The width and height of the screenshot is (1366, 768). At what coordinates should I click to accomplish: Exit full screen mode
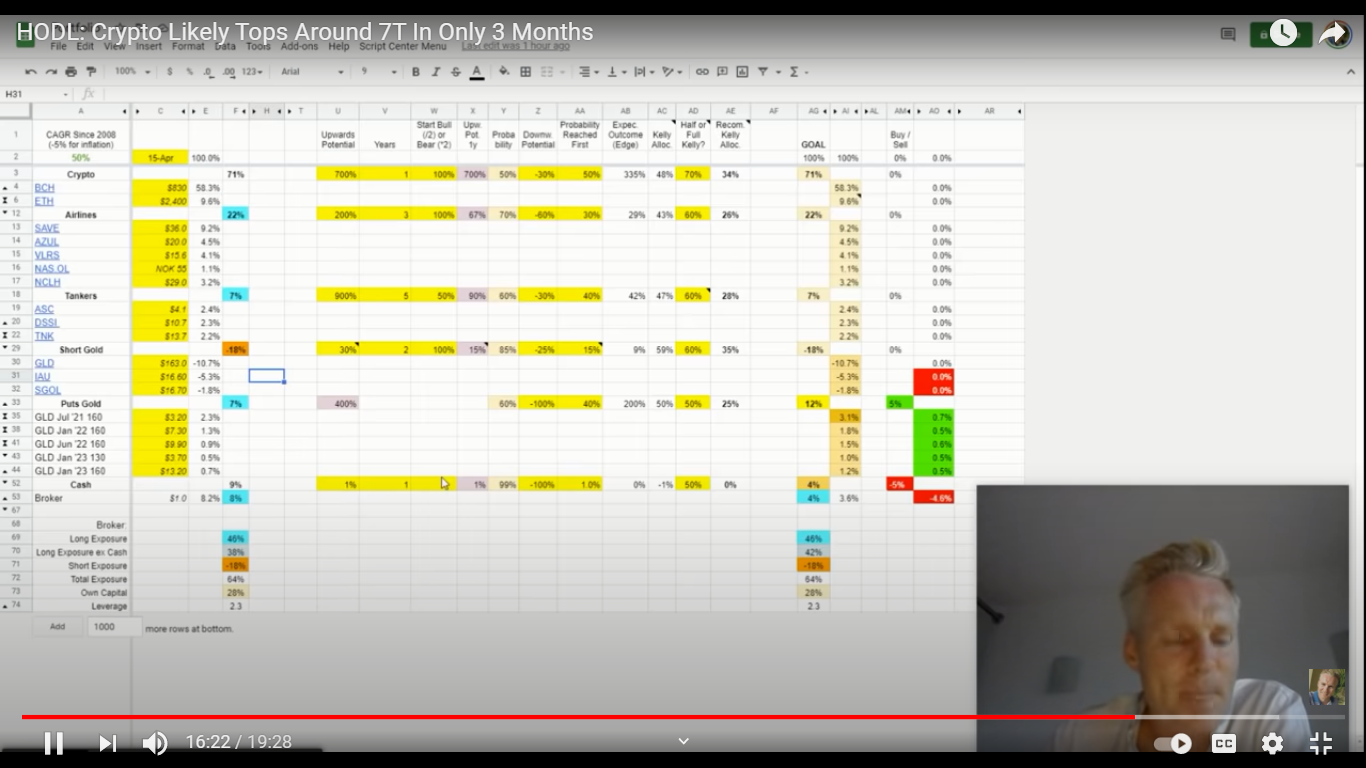(x=1321, y=743)
